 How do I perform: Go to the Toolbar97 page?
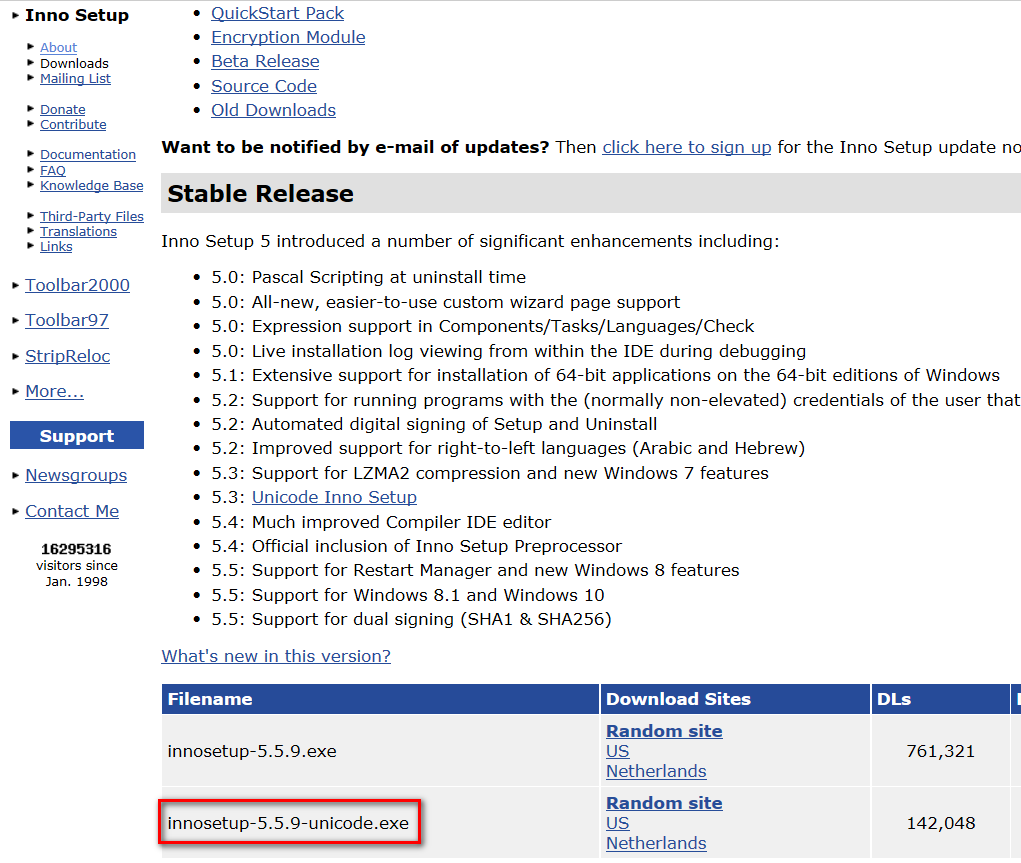[66, 320]
